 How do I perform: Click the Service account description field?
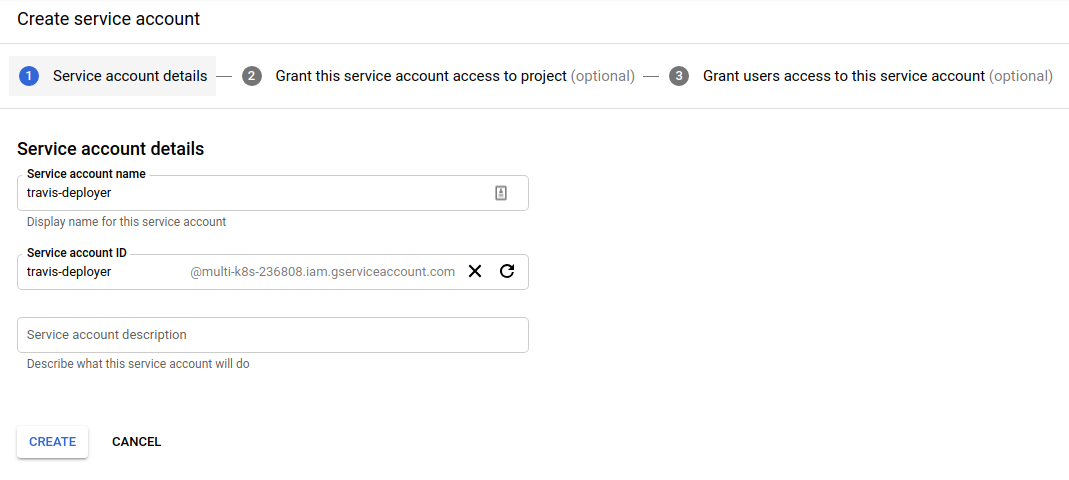coord(273,335)
